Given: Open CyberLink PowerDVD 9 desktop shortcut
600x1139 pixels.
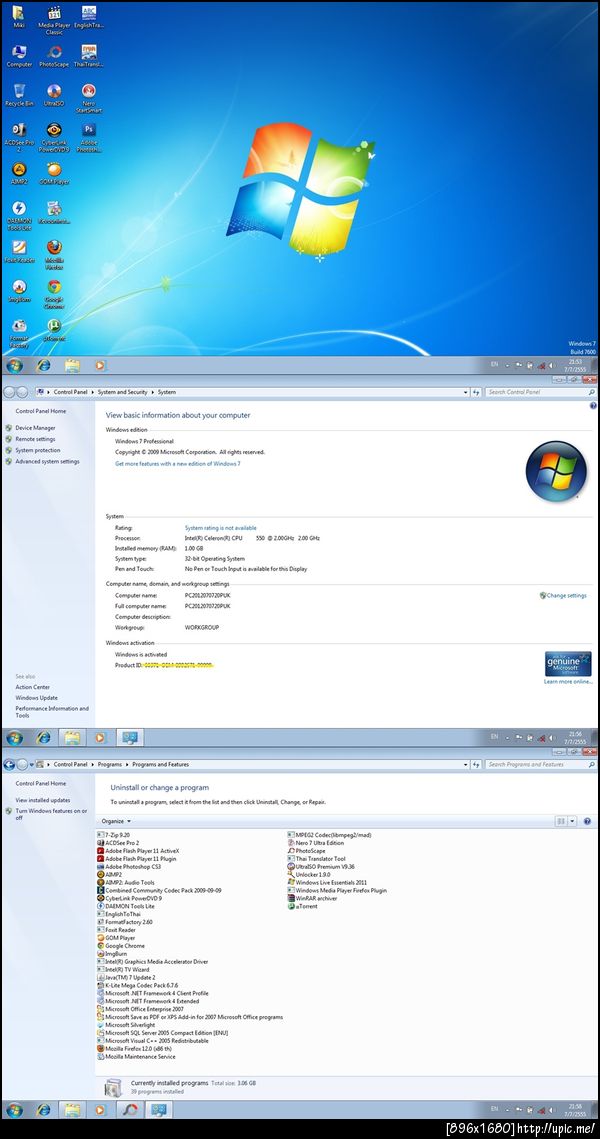Looking at the screenshot, I should 54,138.
